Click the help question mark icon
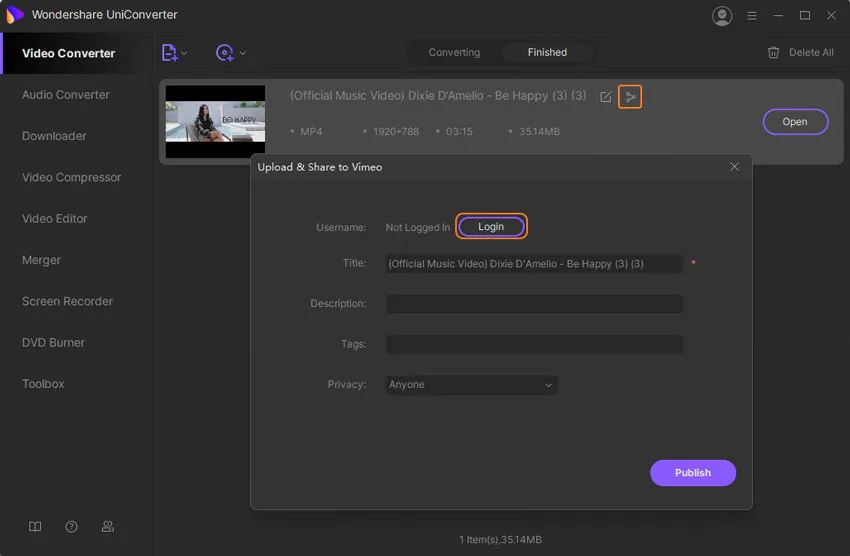 [71, 527]
